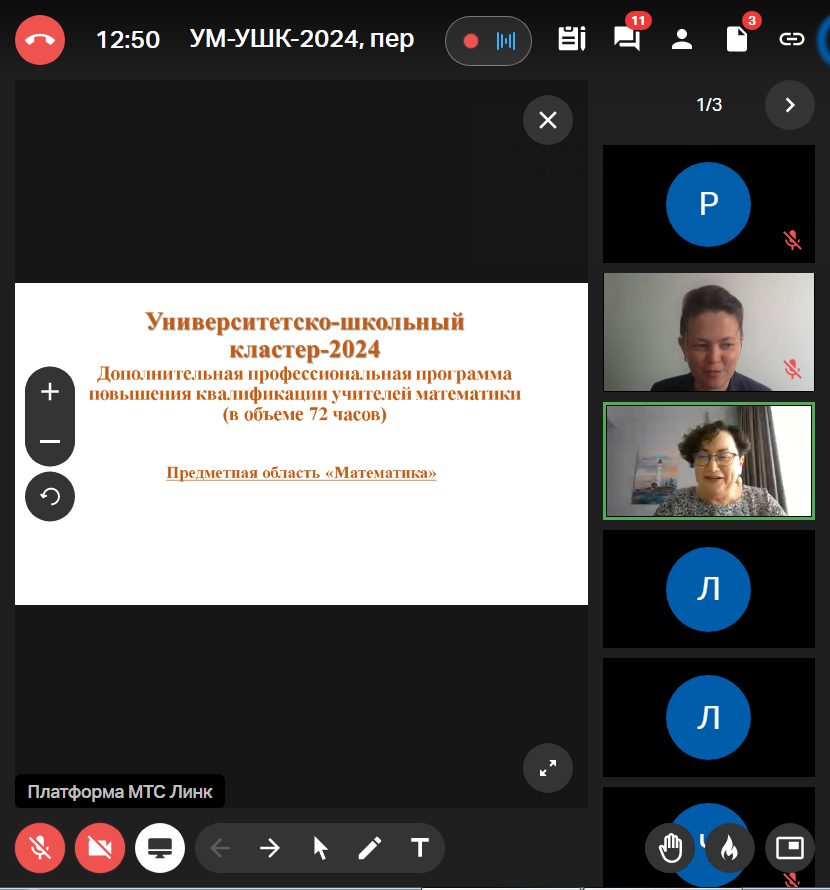Open the participants list
Viewport: 830px width, 890px height.
pos(682,40)
